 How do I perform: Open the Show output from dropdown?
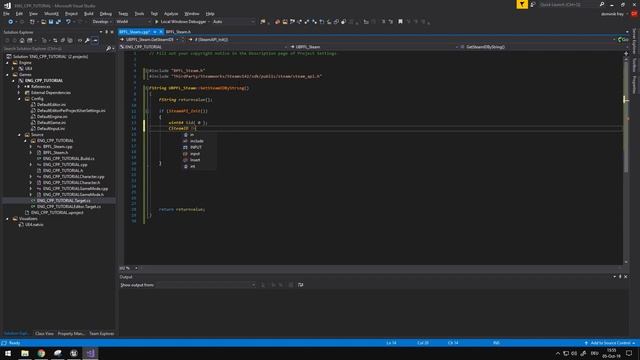tap(206, 285)
